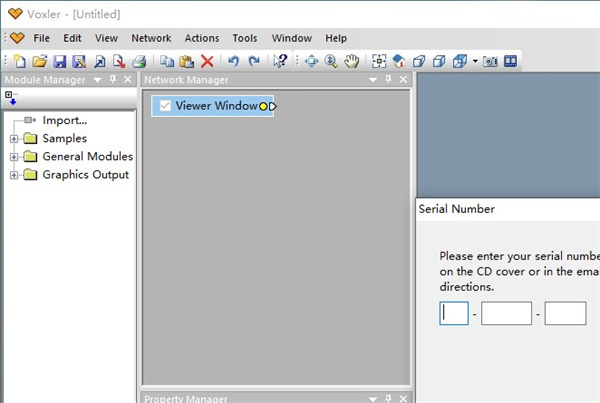Expand the Graphics Output folder
The height and width of the screenshot is (403, 600).
click(14, 175)
